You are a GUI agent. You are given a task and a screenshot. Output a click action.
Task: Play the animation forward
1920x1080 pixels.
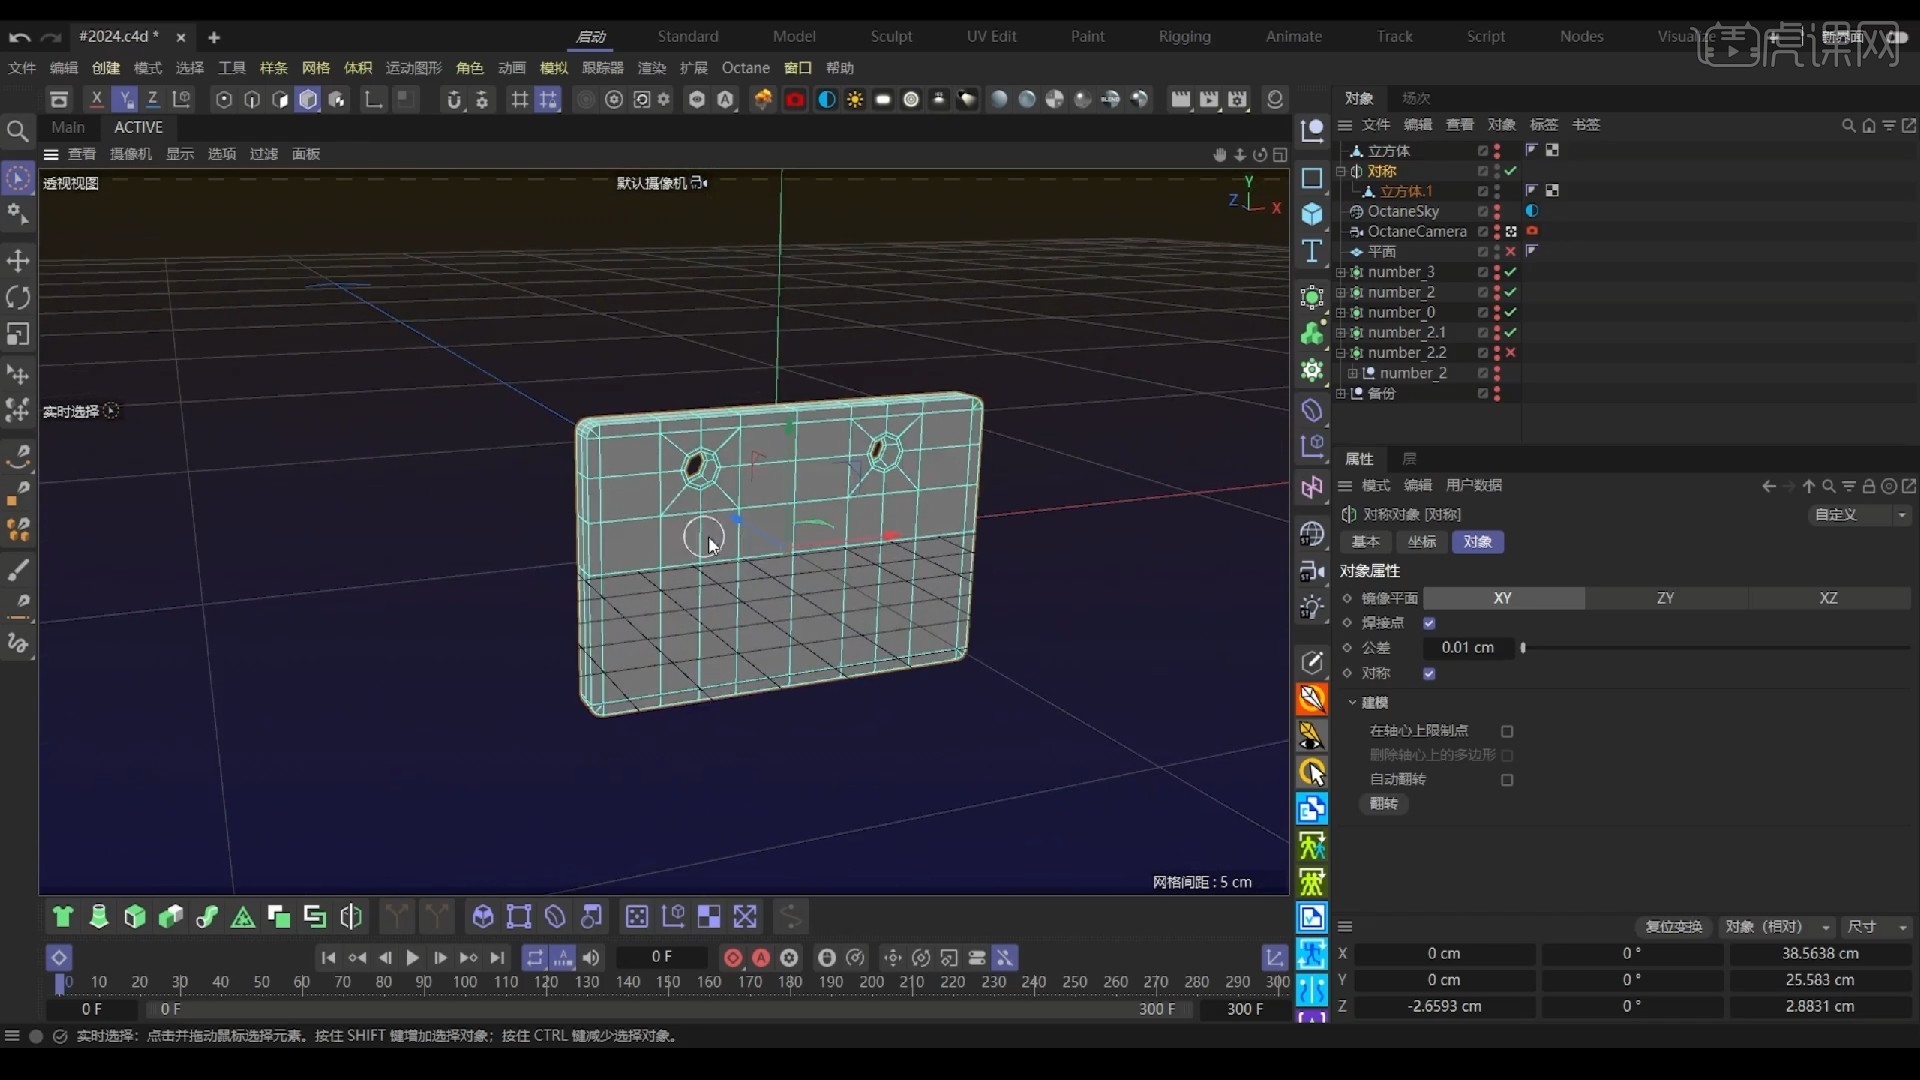point(412,957)
